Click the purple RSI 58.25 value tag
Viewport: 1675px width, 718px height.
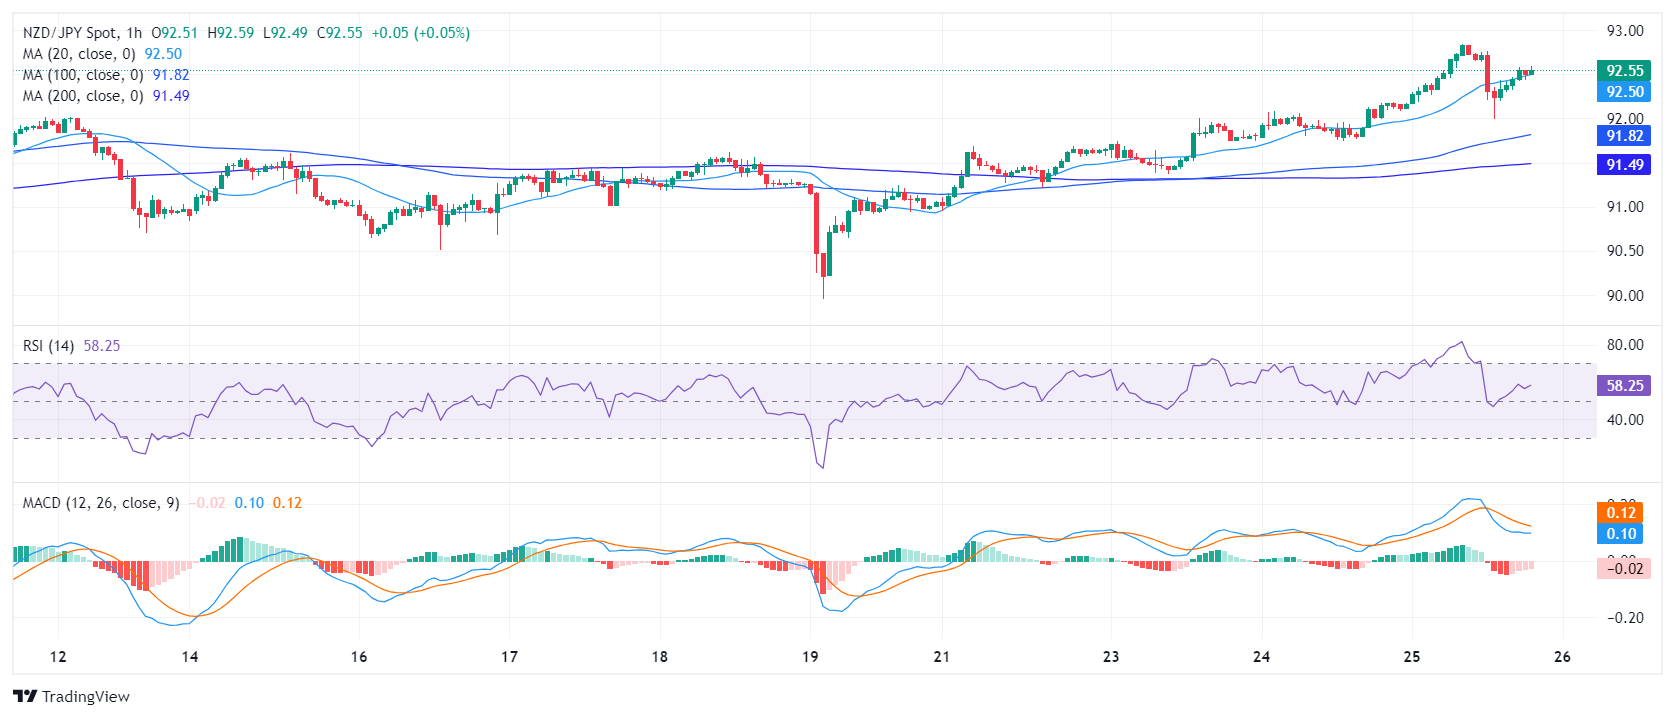1624,386
